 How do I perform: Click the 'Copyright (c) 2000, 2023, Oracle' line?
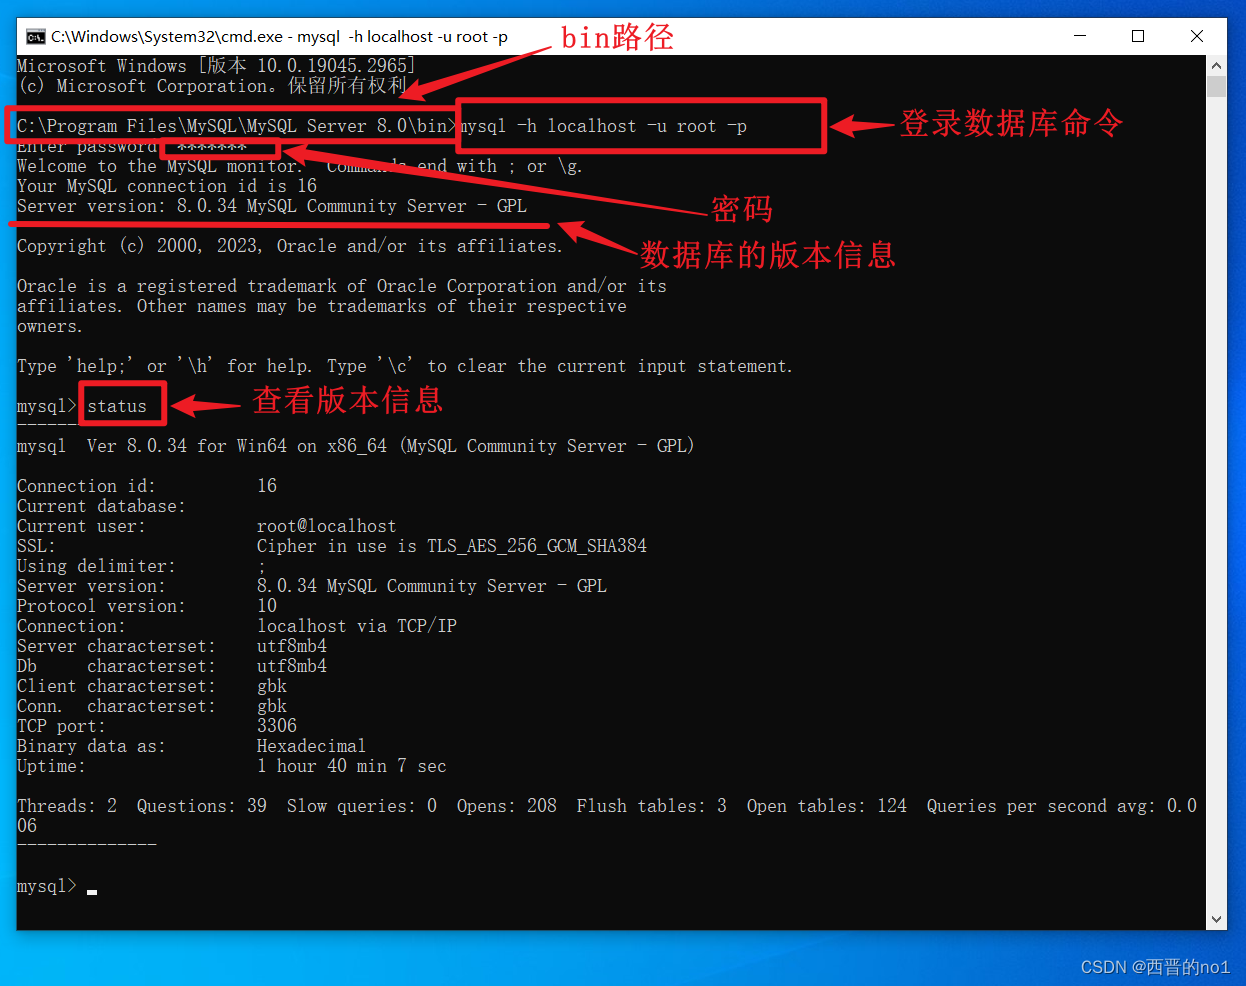click(290, 246)
